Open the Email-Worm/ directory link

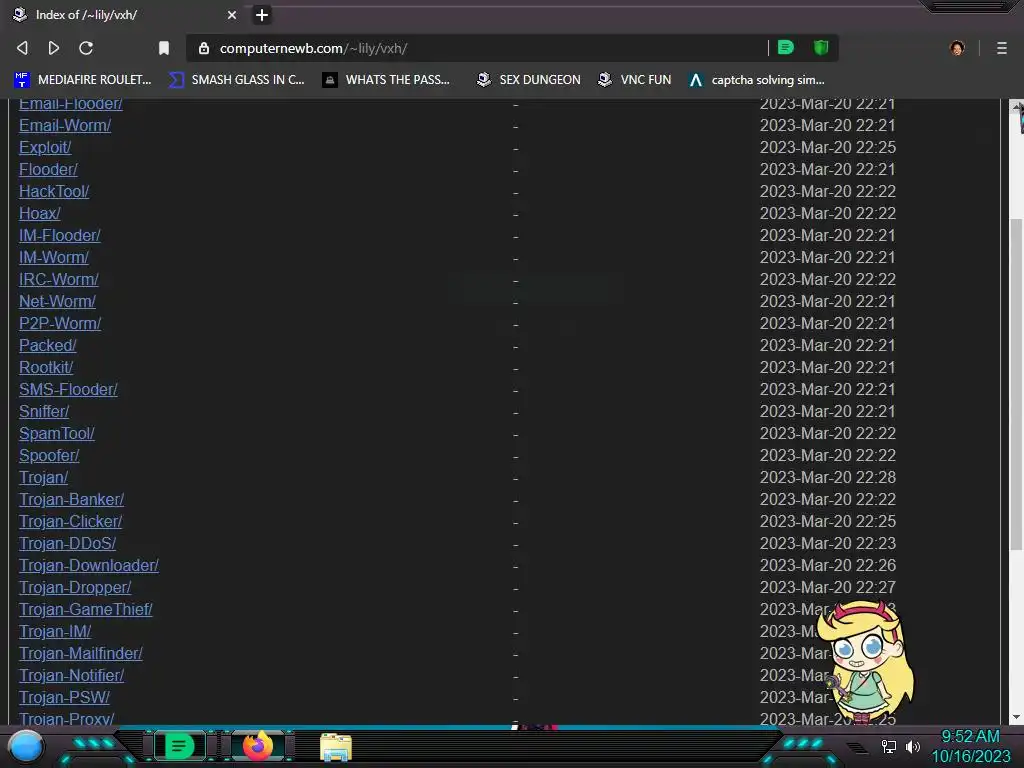[x=65, y=125]
